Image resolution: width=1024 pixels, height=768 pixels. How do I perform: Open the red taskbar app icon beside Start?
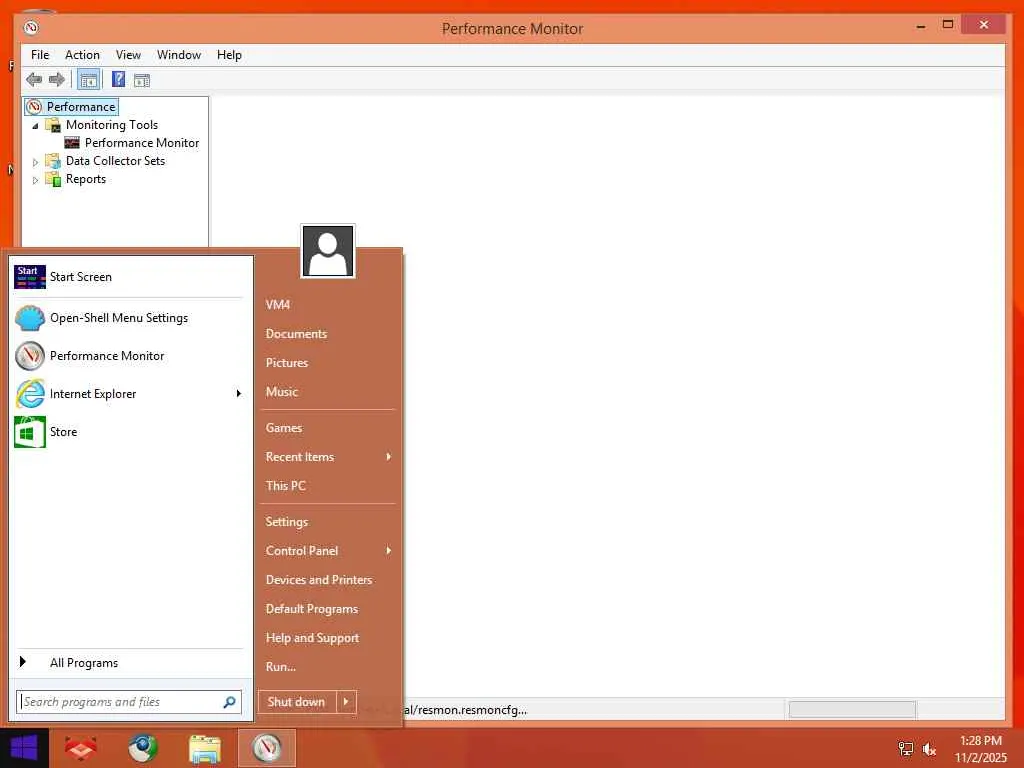(80, 748)
